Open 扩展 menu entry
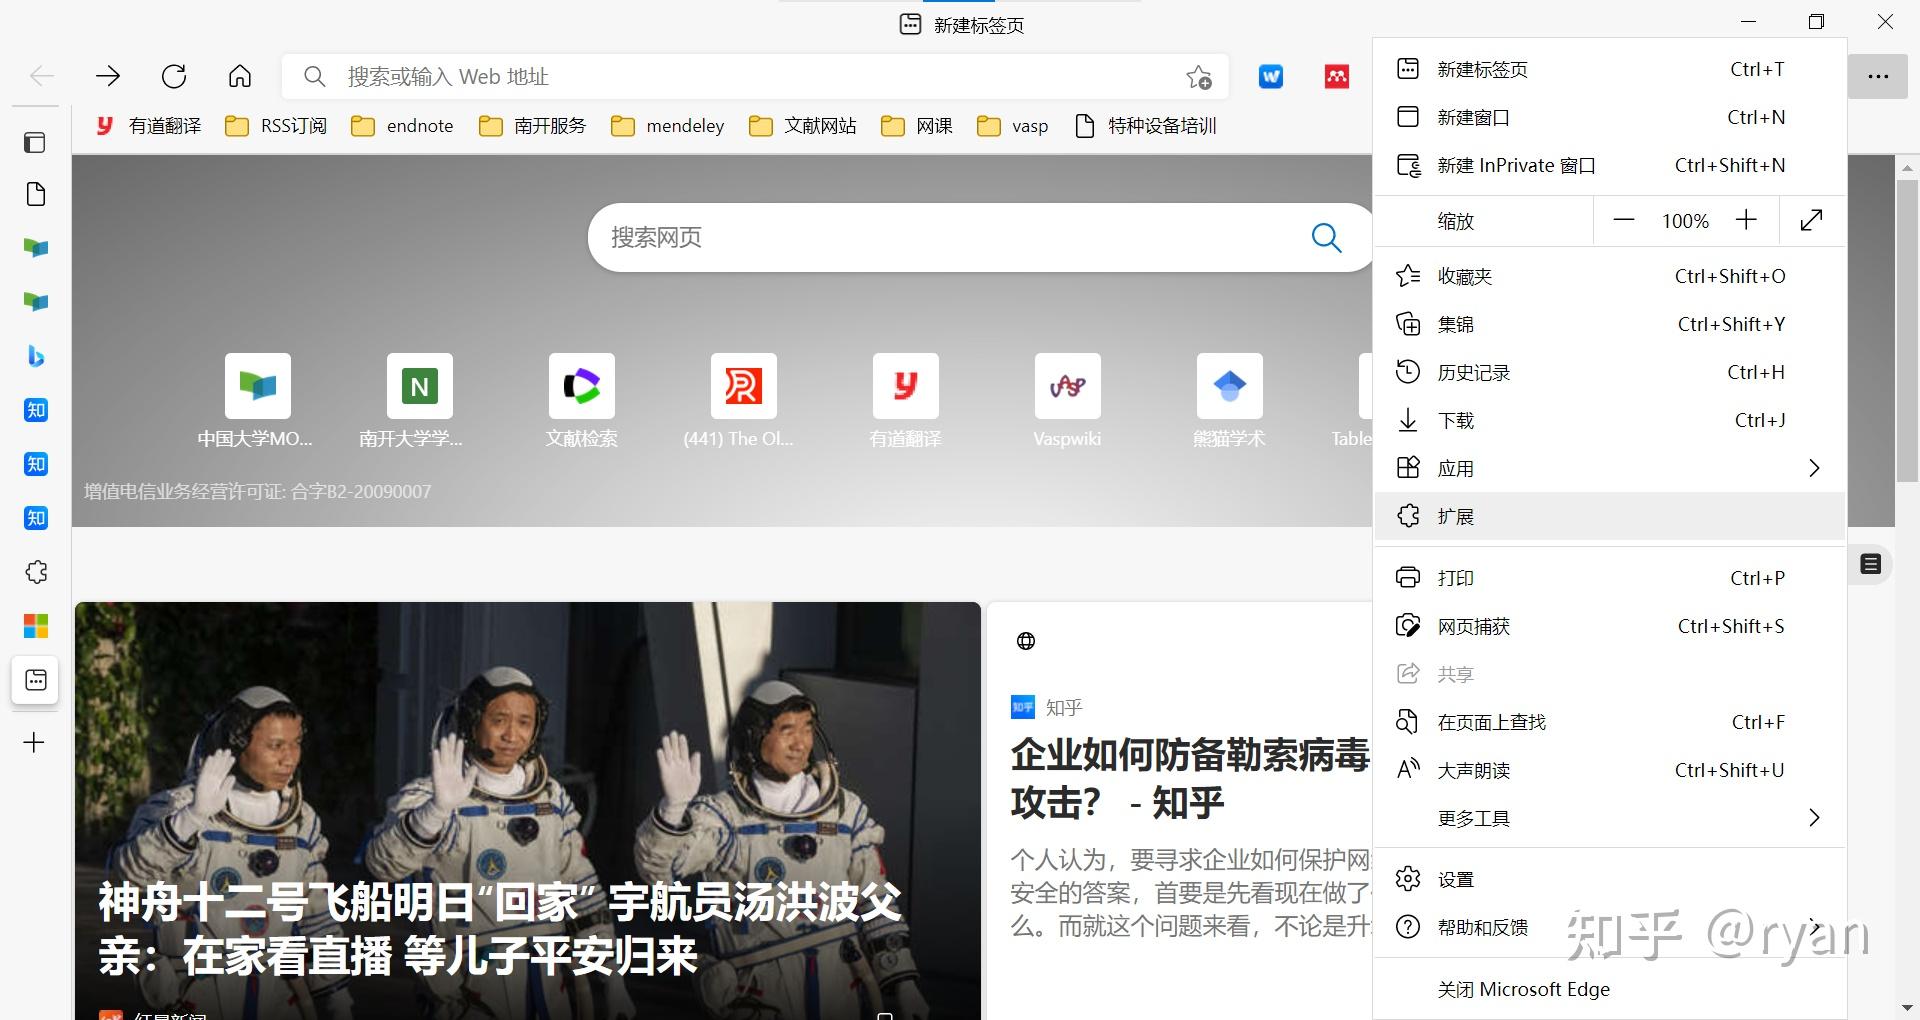 (1610, 516)
